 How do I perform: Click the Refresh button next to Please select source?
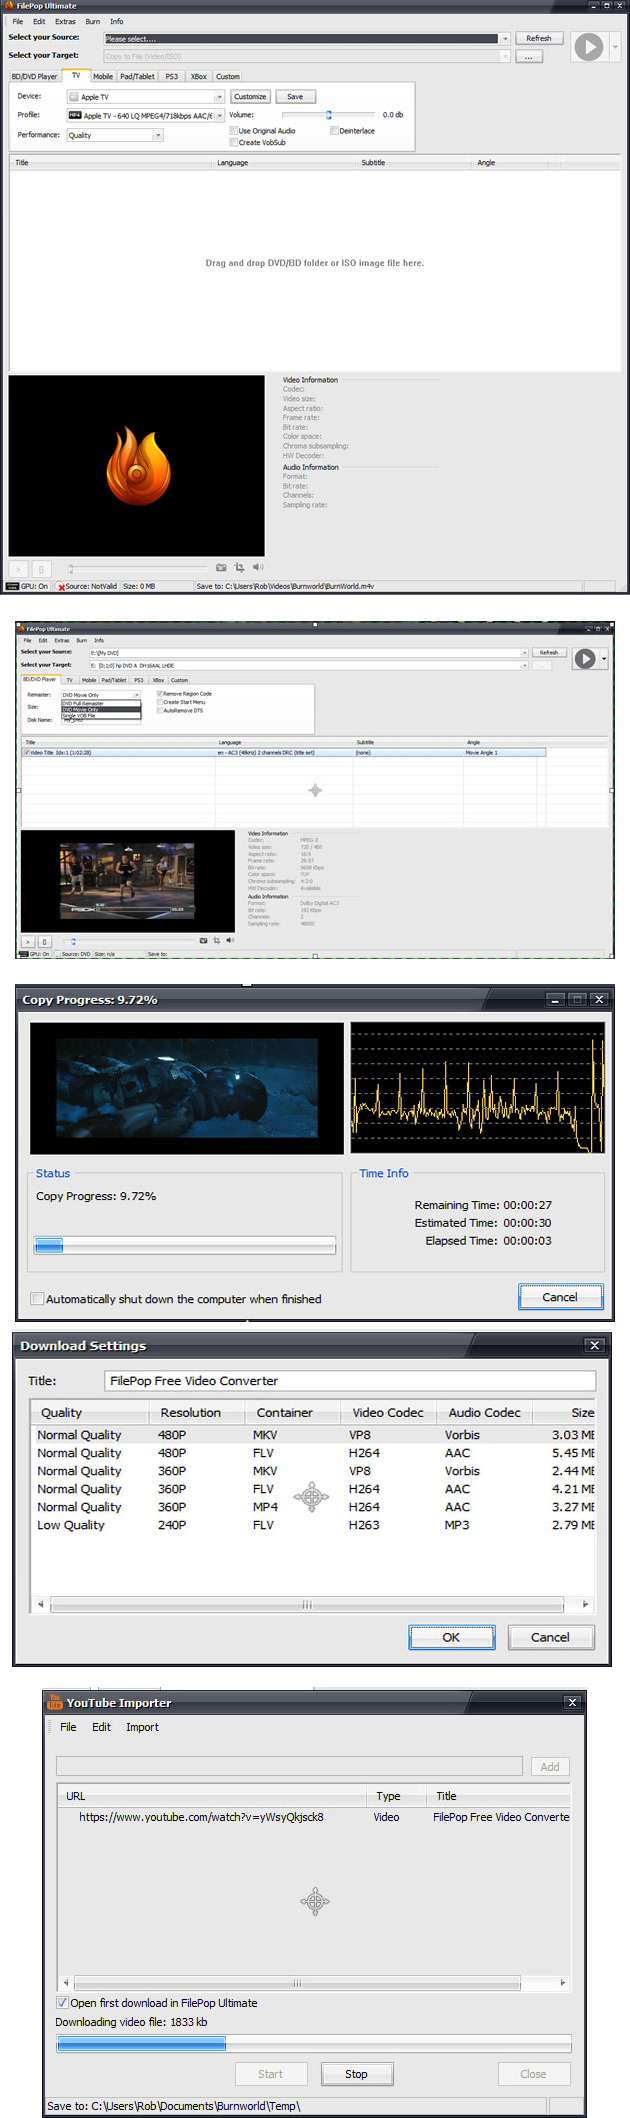pyautogui.click(x=539, y=38)
